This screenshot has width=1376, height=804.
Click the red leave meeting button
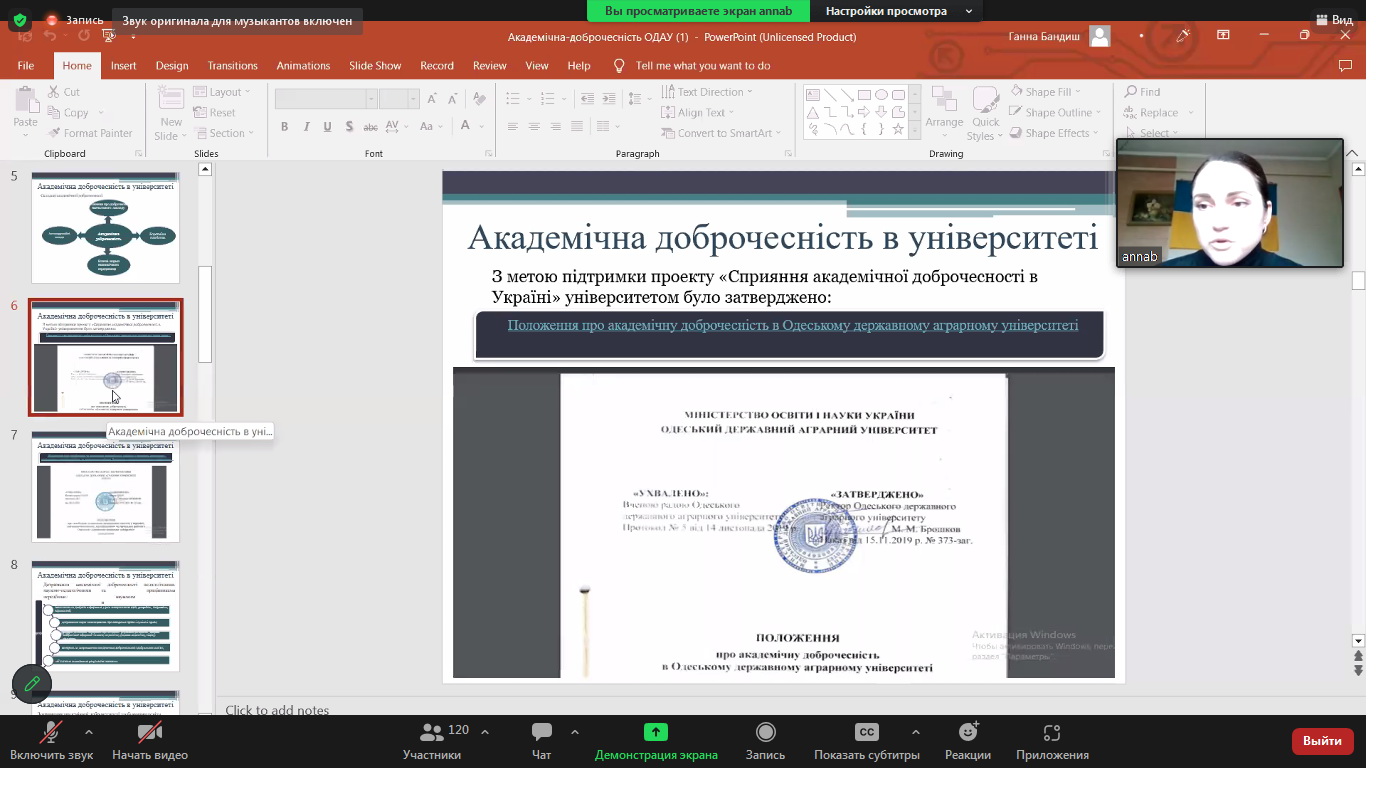point(1322,741)
